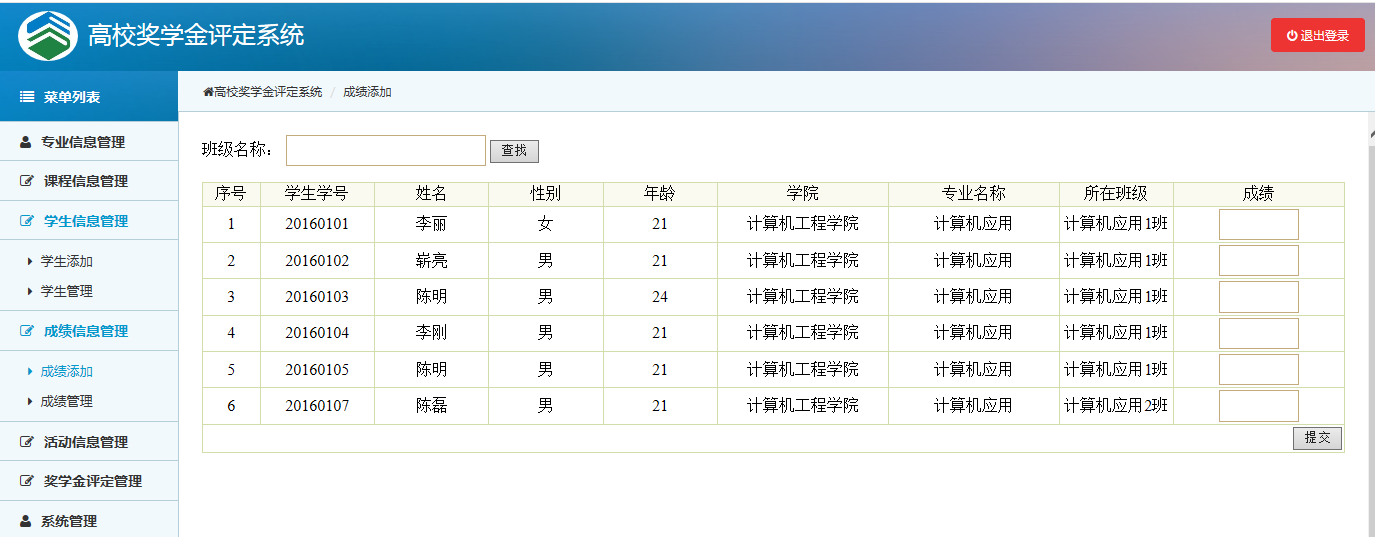This screenshot has height=537, width=1375.
Task: Click the 高校奖学金评定系统 header title
Action: click(x=196, y=36)
